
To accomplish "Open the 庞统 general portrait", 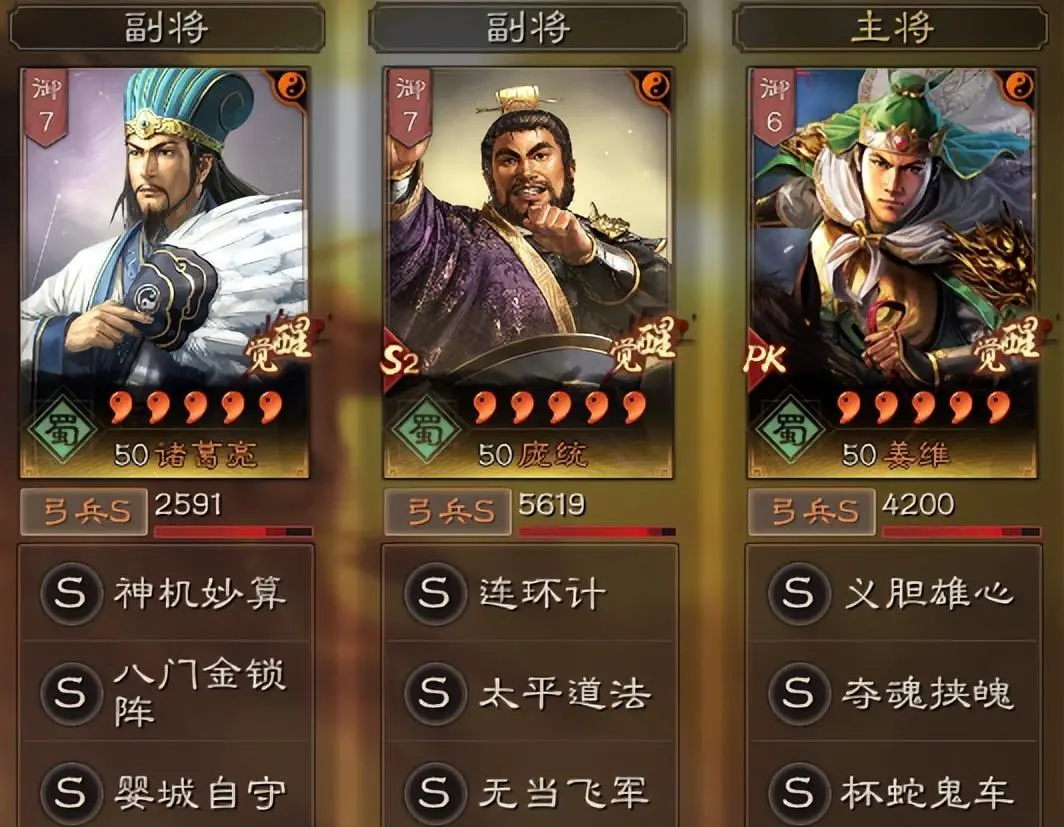I will (x=529, y=273).
